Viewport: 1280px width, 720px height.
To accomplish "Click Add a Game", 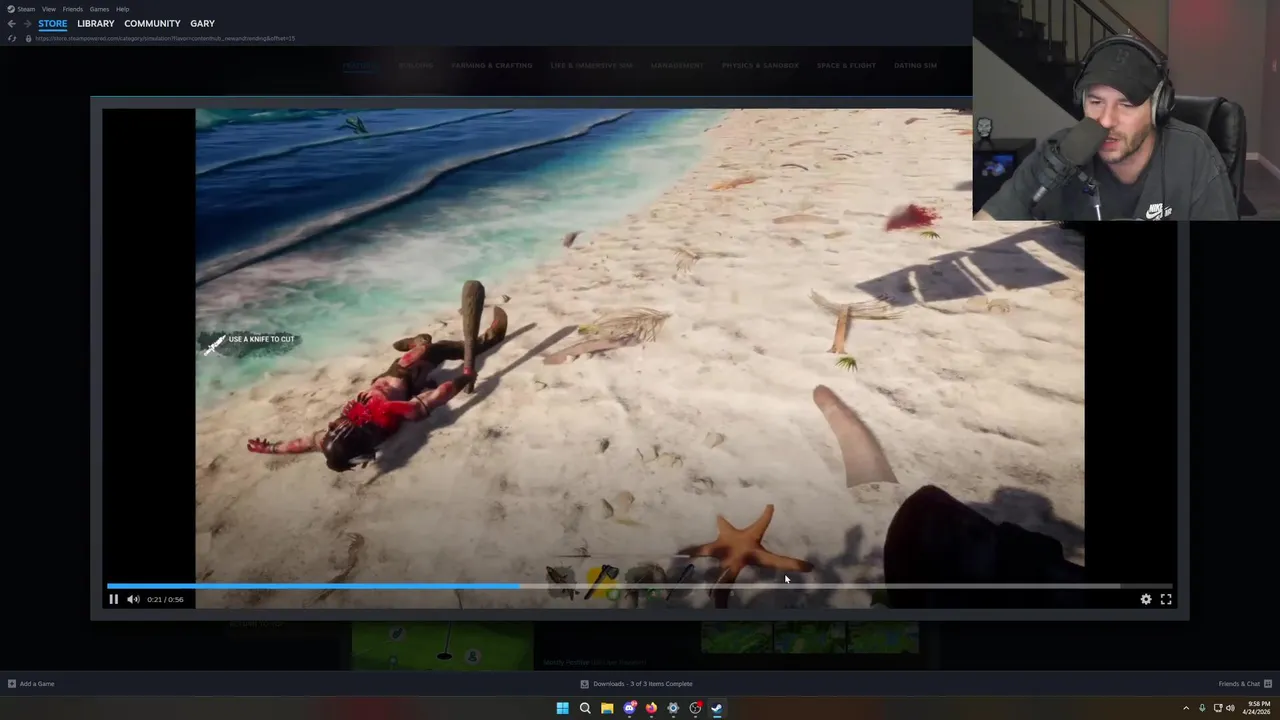I will click(31, 684).
